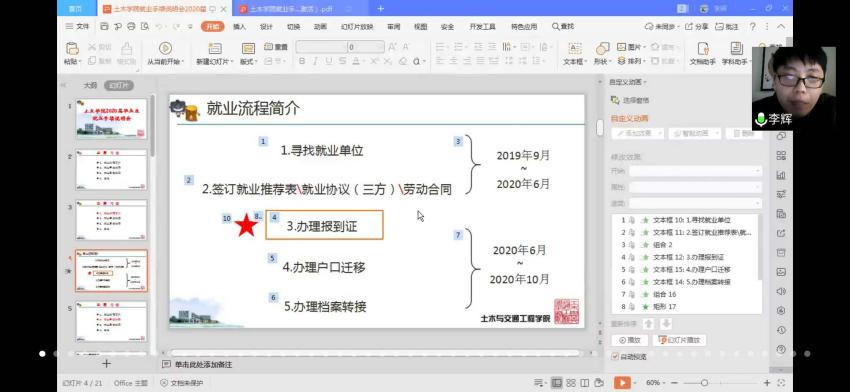Click the add slide plus below thumbnails

tap(106, 363)
